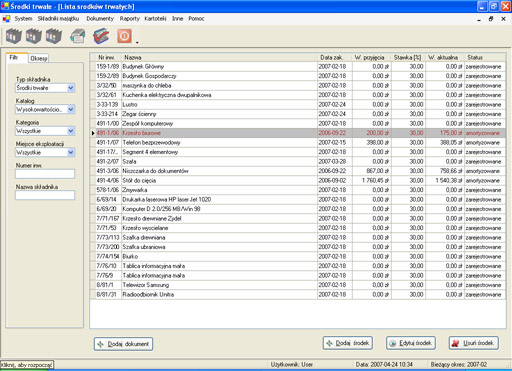This screenshot has height=371, width=512.
Task: Select the Krzesło wyścielane row
Action: pyautogui.click(x=298, y=228)
